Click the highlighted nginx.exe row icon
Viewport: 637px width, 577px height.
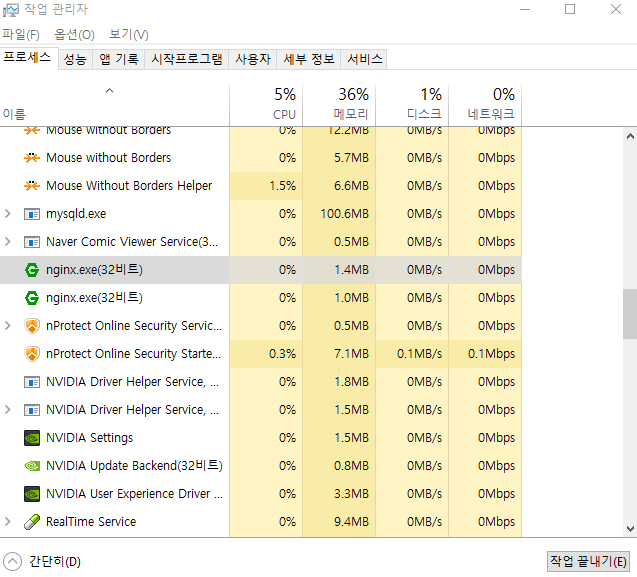(32, 270)
